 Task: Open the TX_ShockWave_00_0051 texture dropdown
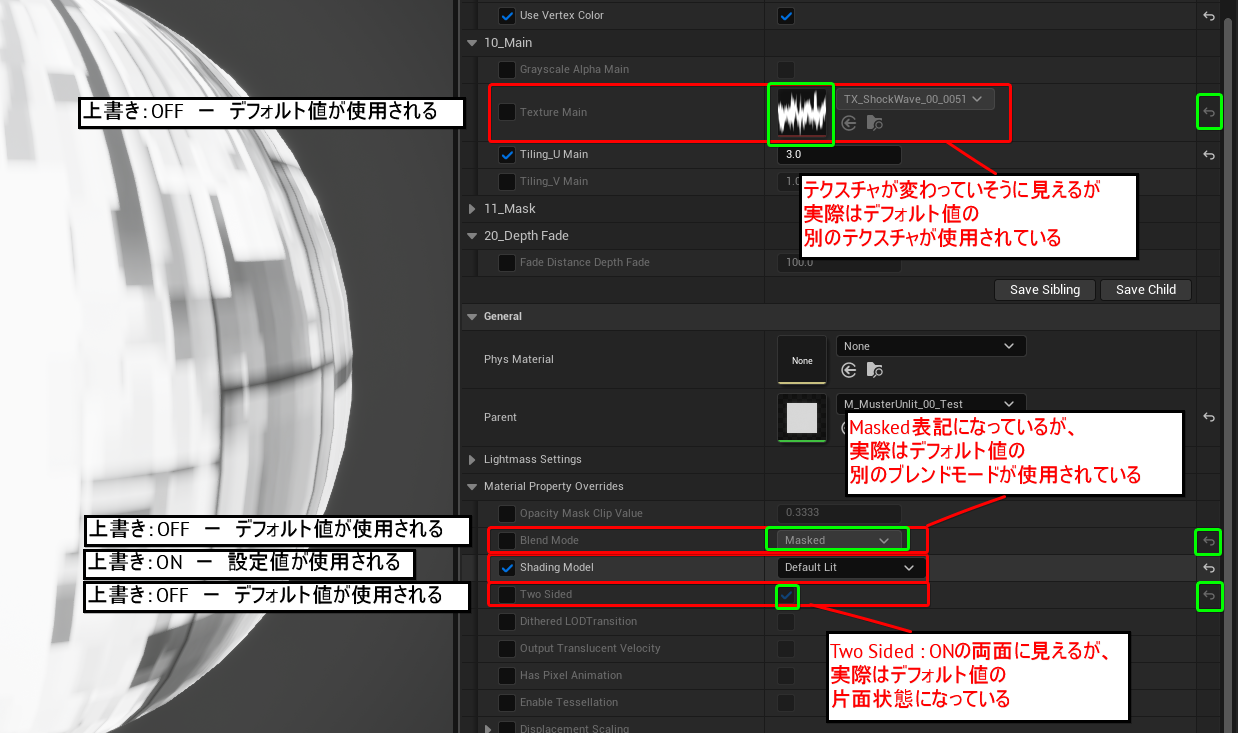coord(914,99)
